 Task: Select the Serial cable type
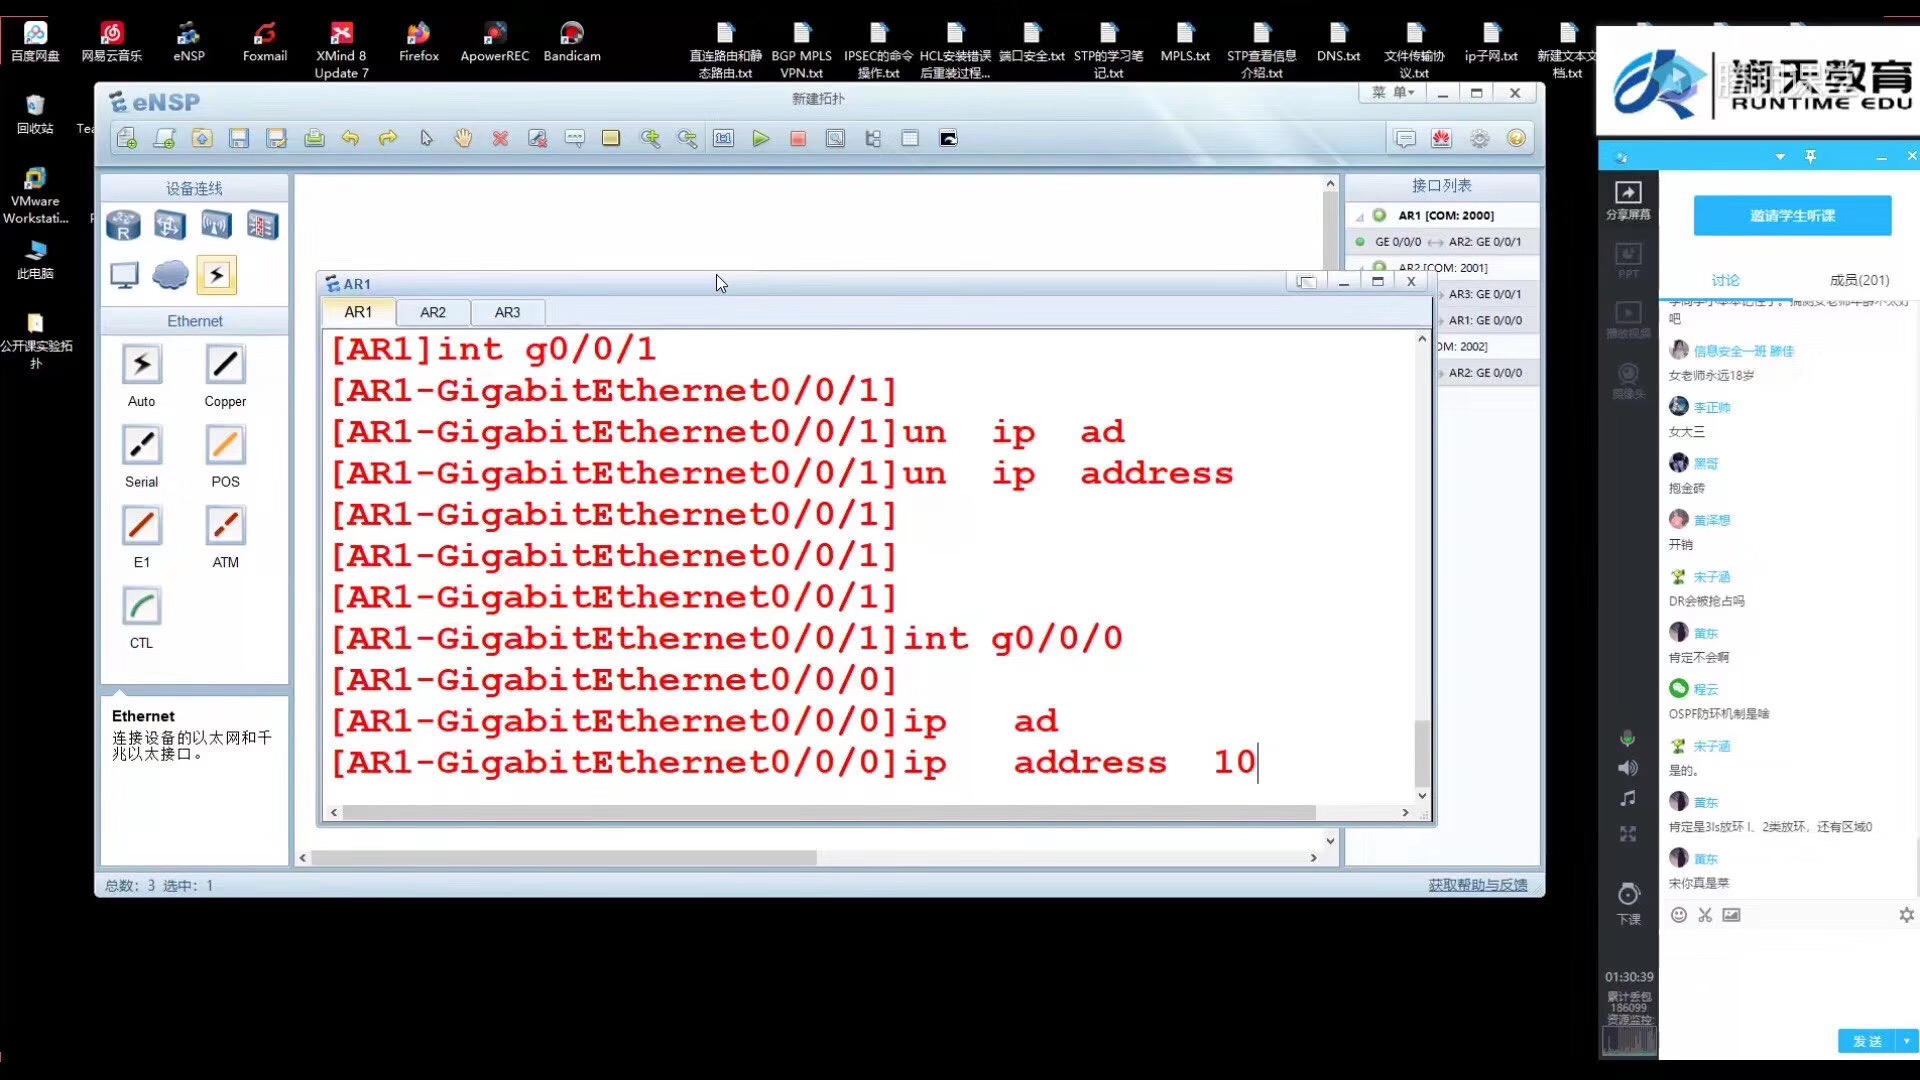point(141,446)
